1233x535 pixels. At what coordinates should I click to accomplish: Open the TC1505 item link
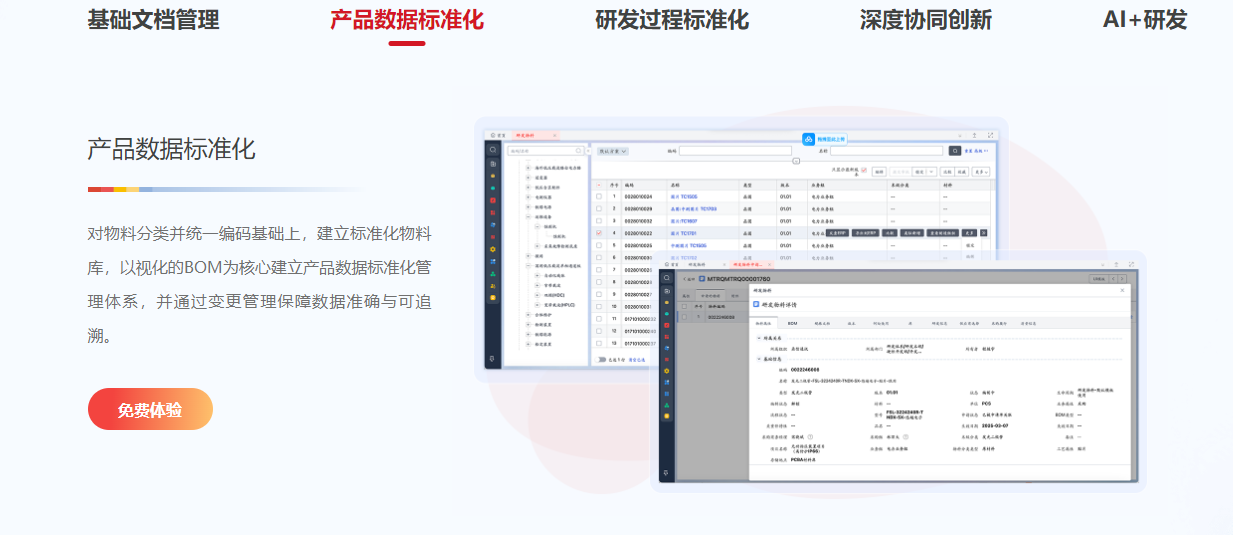[x=684, y=197]
